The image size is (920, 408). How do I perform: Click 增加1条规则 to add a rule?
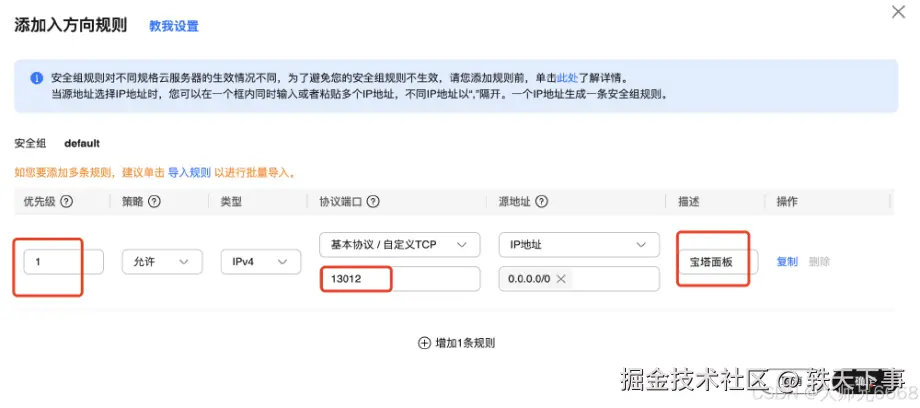coord(464,343)
